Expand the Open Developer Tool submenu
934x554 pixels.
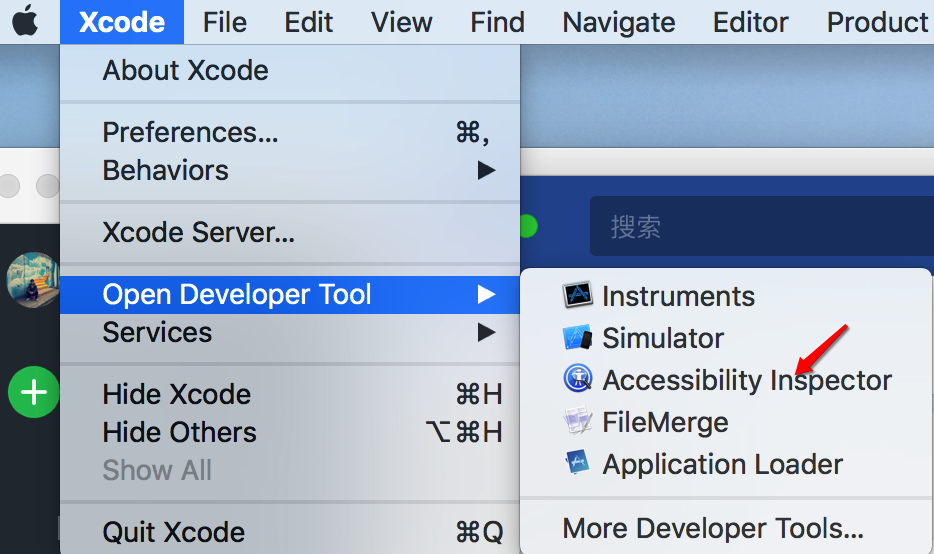click(x=290, y=294)
